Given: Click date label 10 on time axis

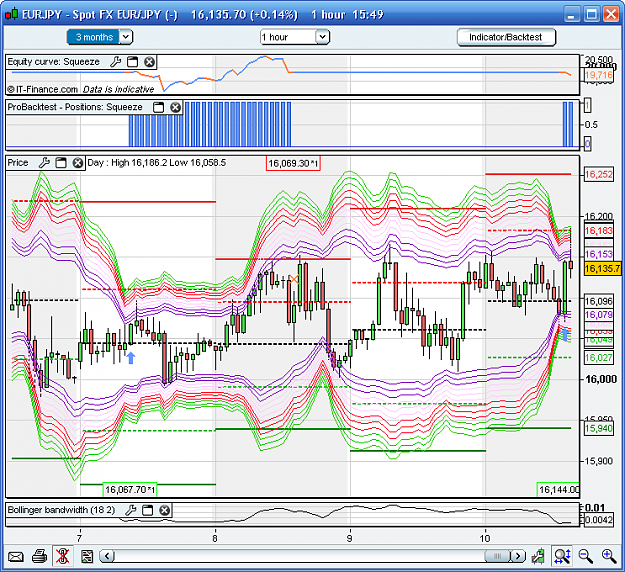Looking at the screenshot, I should tap(485, 539).
